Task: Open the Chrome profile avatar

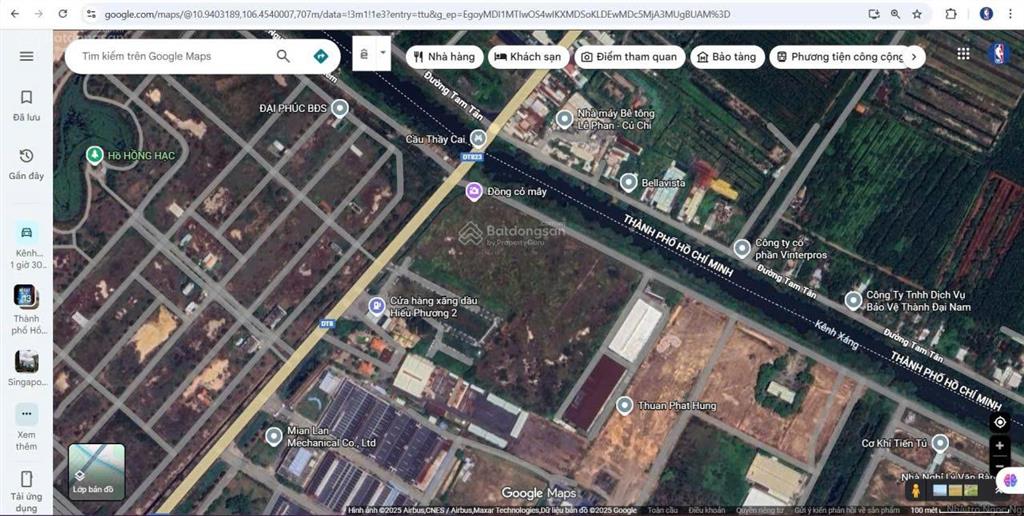Action: click(x=986, y=14)
